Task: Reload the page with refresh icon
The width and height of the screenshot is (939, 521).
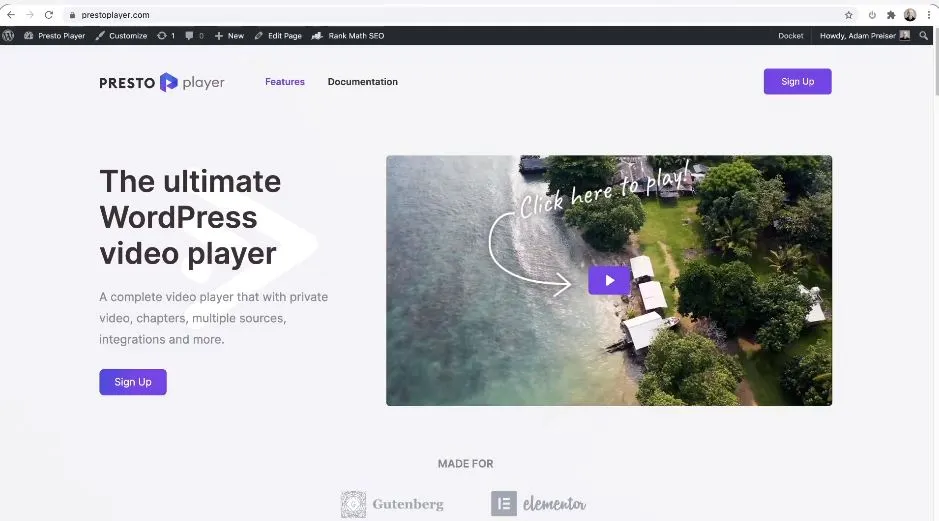Action: (x=49, y=15)
